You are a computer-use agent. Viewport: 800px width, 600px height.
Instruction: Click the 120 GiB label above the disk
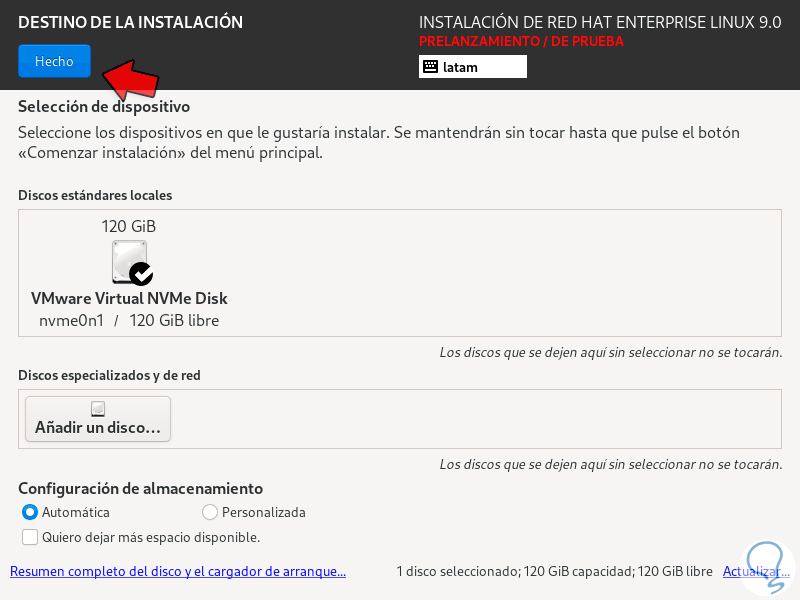point(129,226)
